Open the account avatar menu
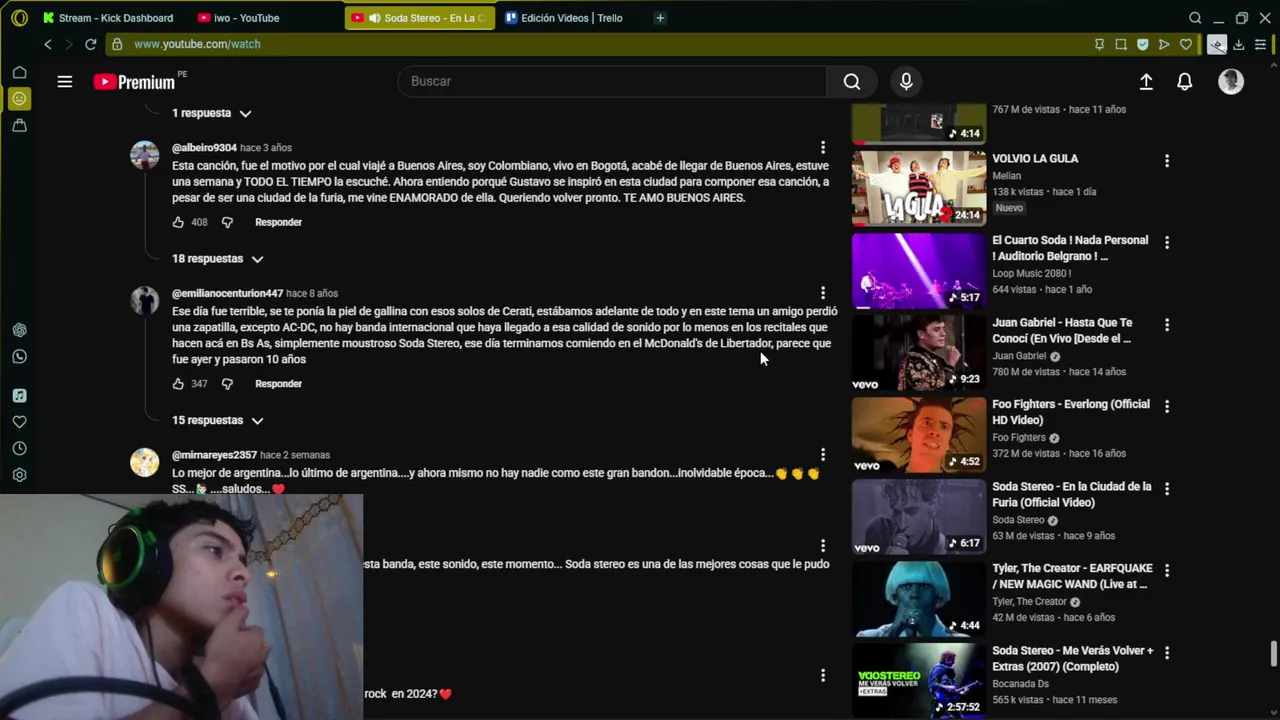Image resolution: width=1280 pixels, height=720 pixels. tap(1231, 82)
